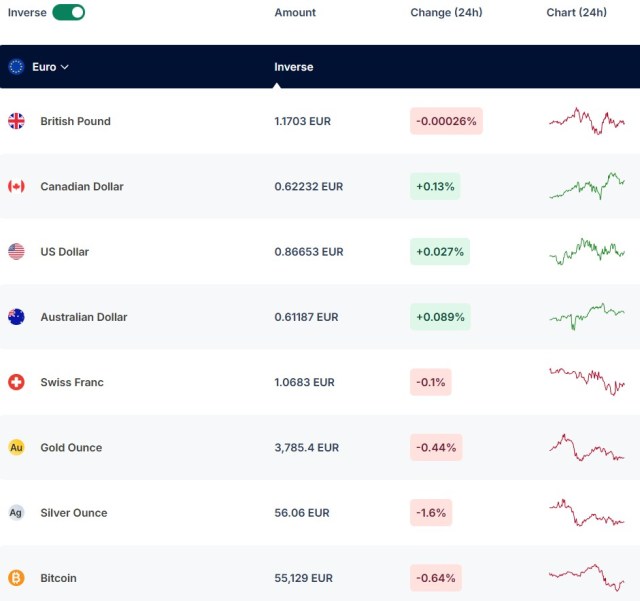Open the Bitcoin row label
Image resolution: width=640 pixels, height=601 pixels.
(x=58, y=578)
